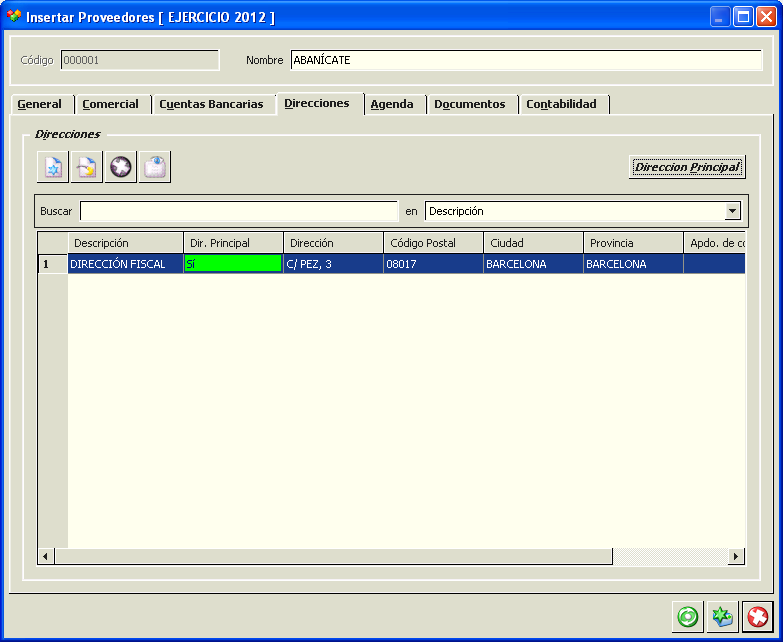Image resolution: width=783 pixels, height=642 pixels.
Task: Delete the address with the dark cross icon
Action: coord(121,167)
